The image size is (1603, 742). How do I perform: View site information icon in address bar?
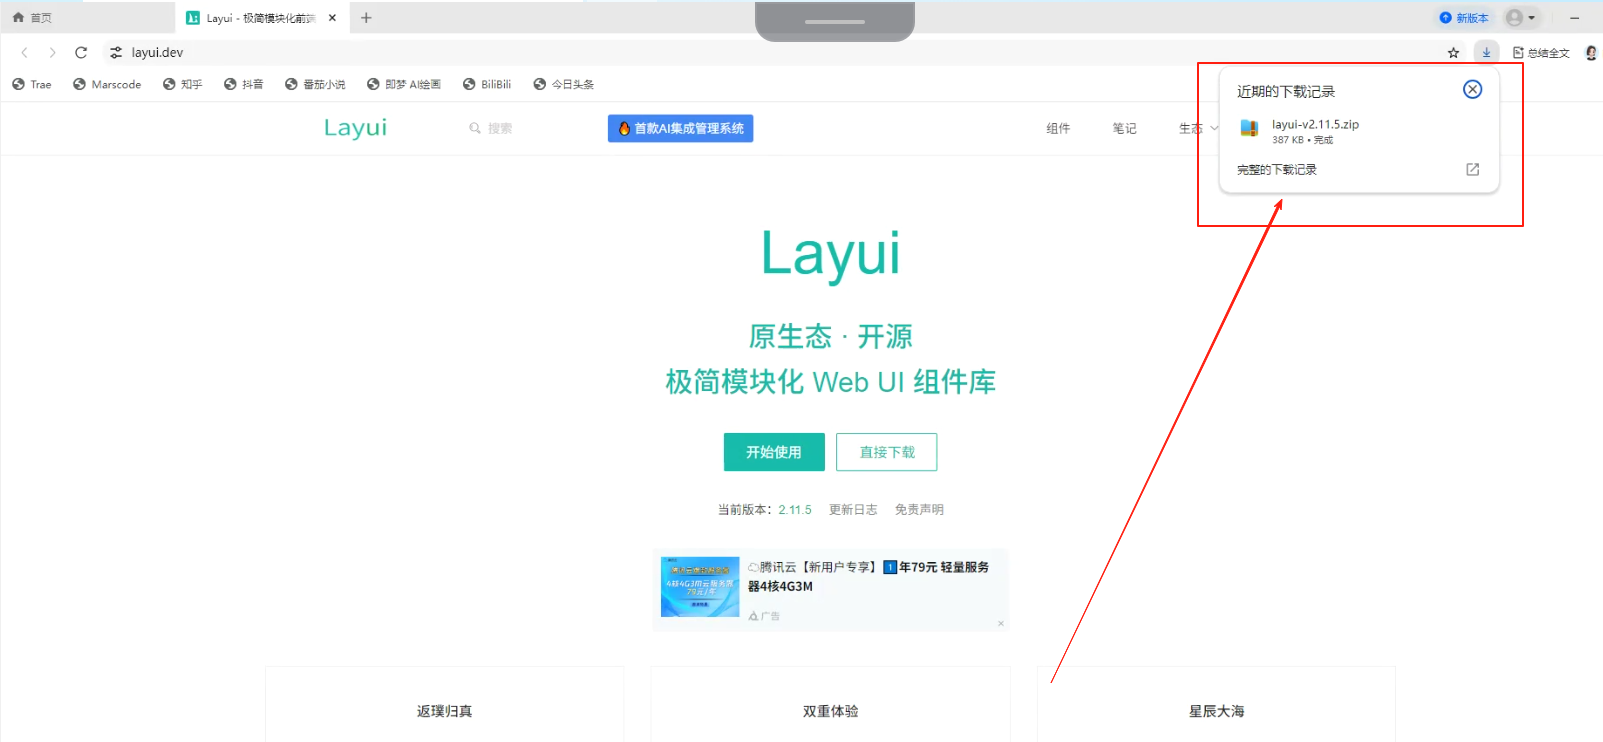(116, 53)
